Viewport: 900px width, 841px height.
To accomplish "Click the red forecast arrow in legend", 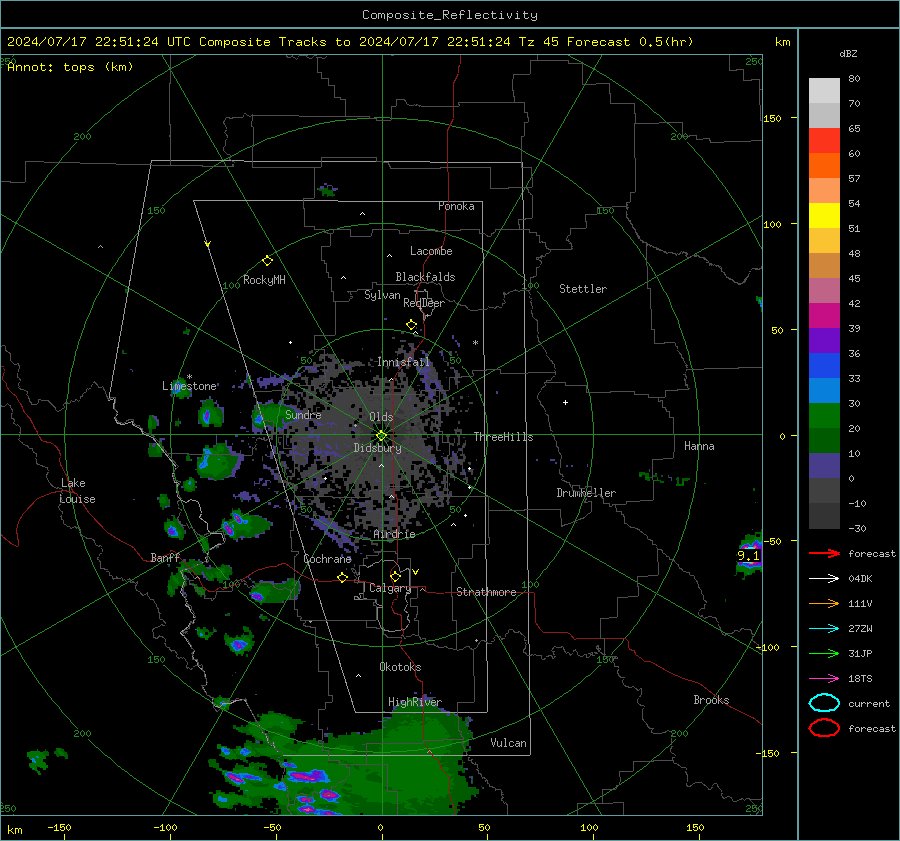I will tap(824, 553).
